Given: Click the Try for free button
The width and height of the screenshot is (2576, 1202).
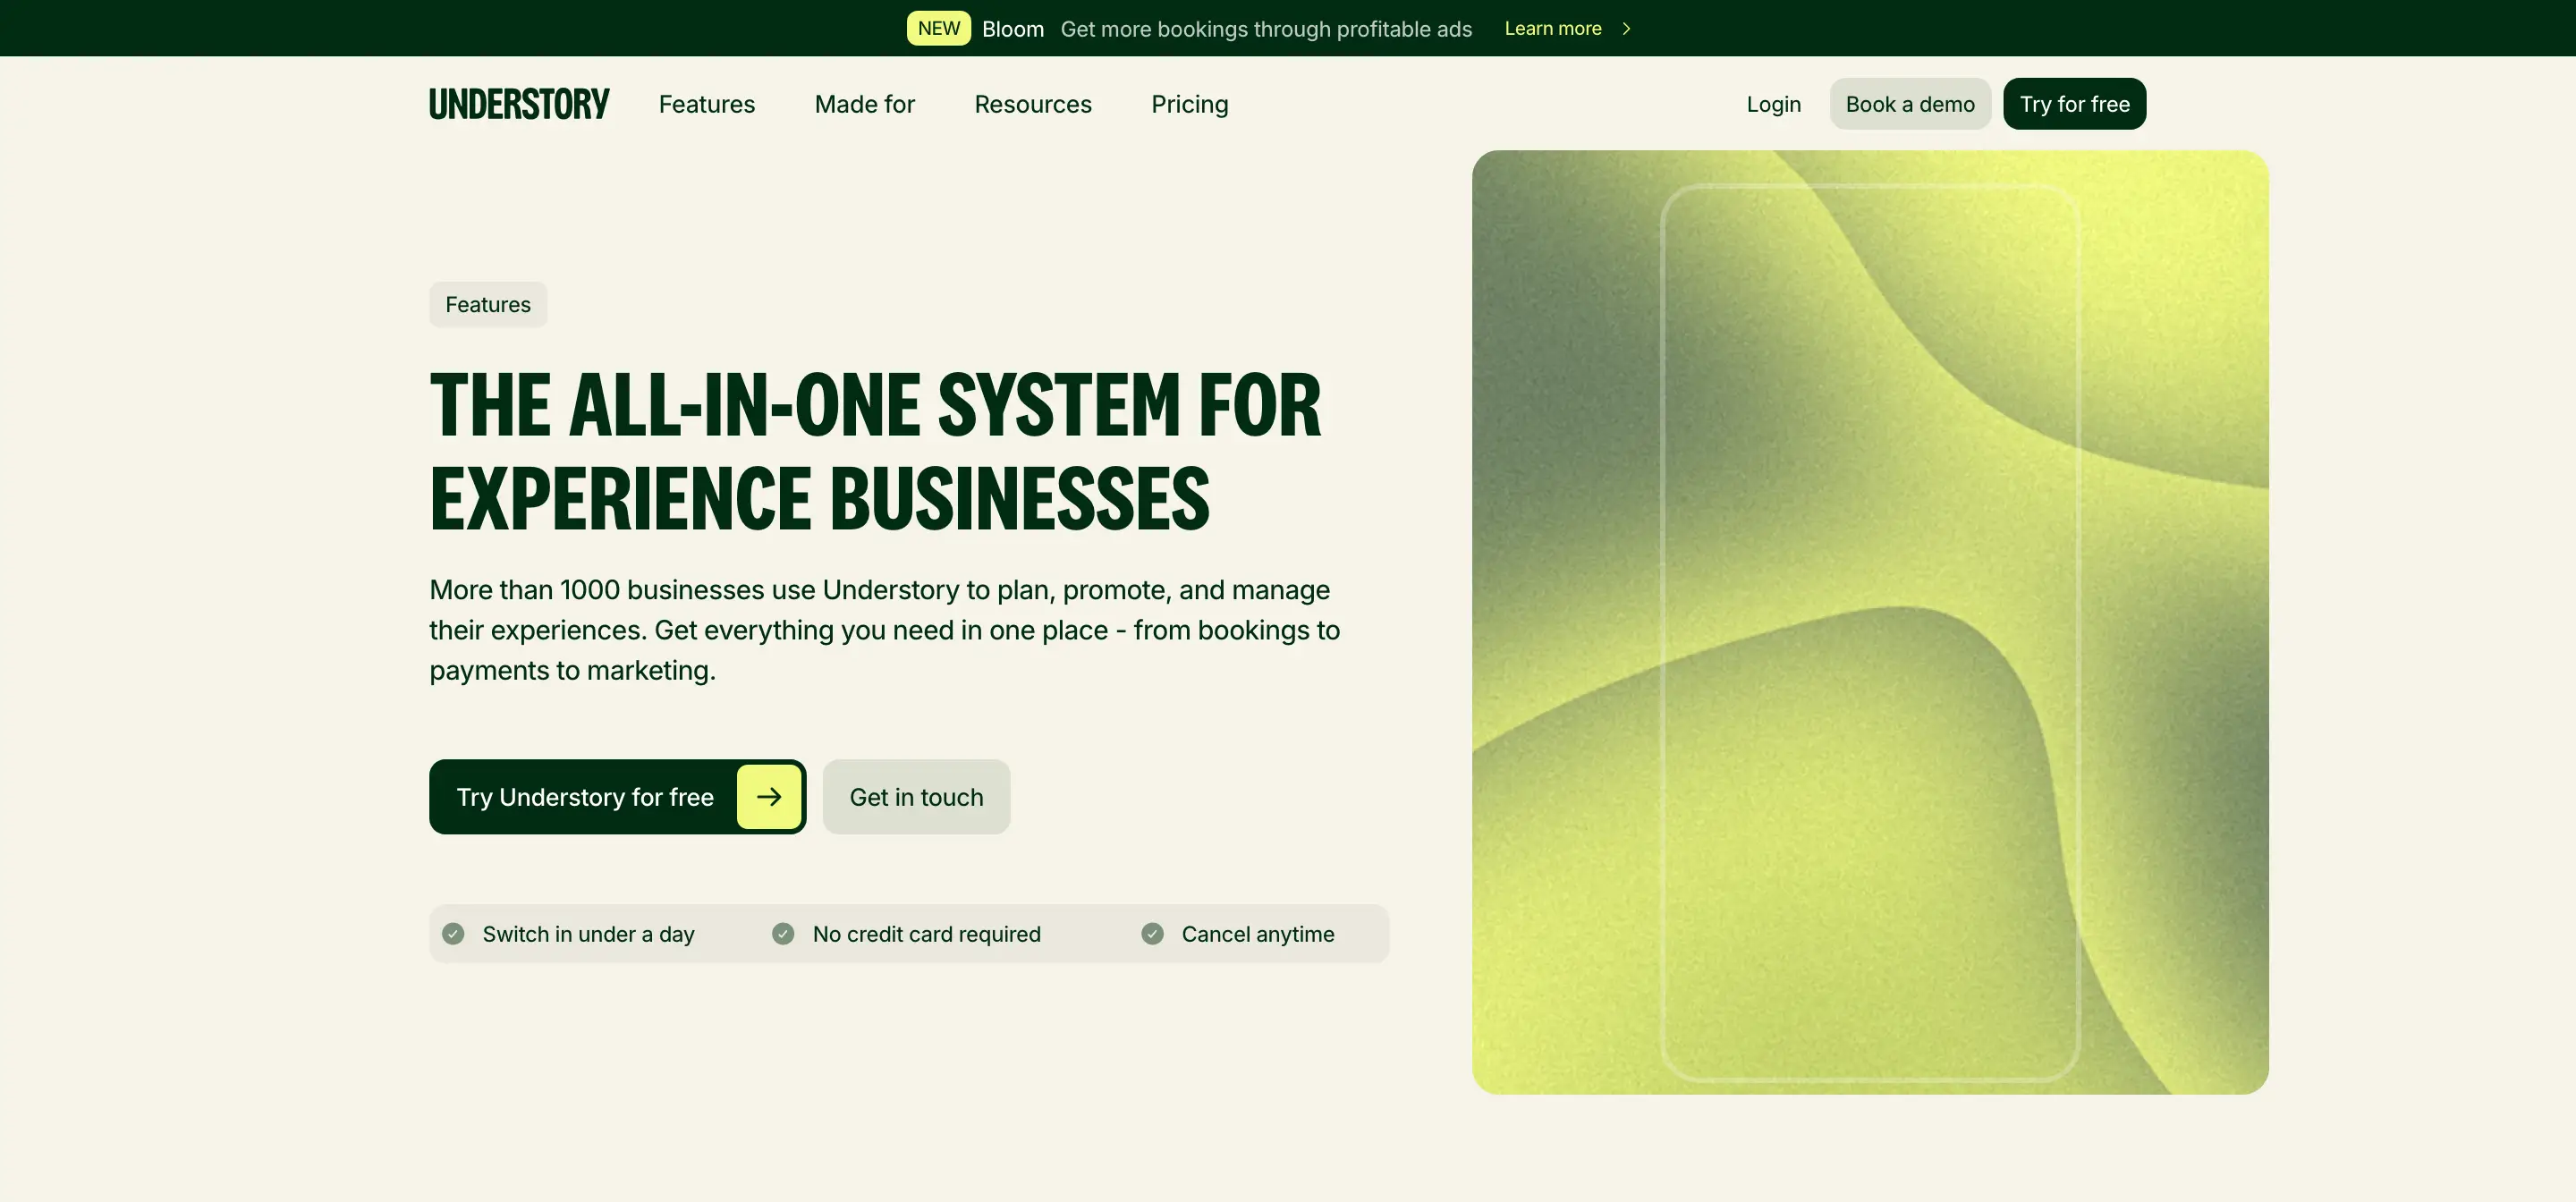Looking at the screenshot, I should coord(2074,104).
